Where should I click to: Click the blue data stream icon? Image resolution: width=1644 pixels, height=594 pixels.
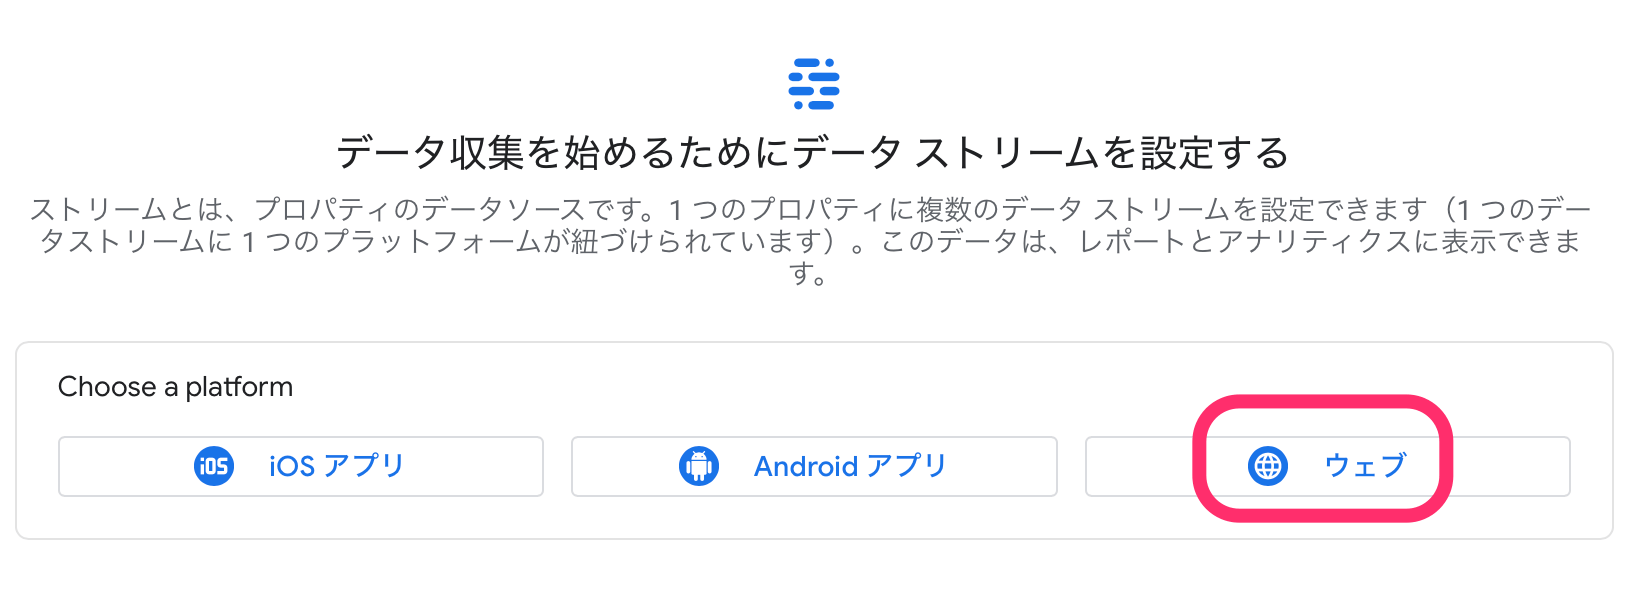click(814, 84)
